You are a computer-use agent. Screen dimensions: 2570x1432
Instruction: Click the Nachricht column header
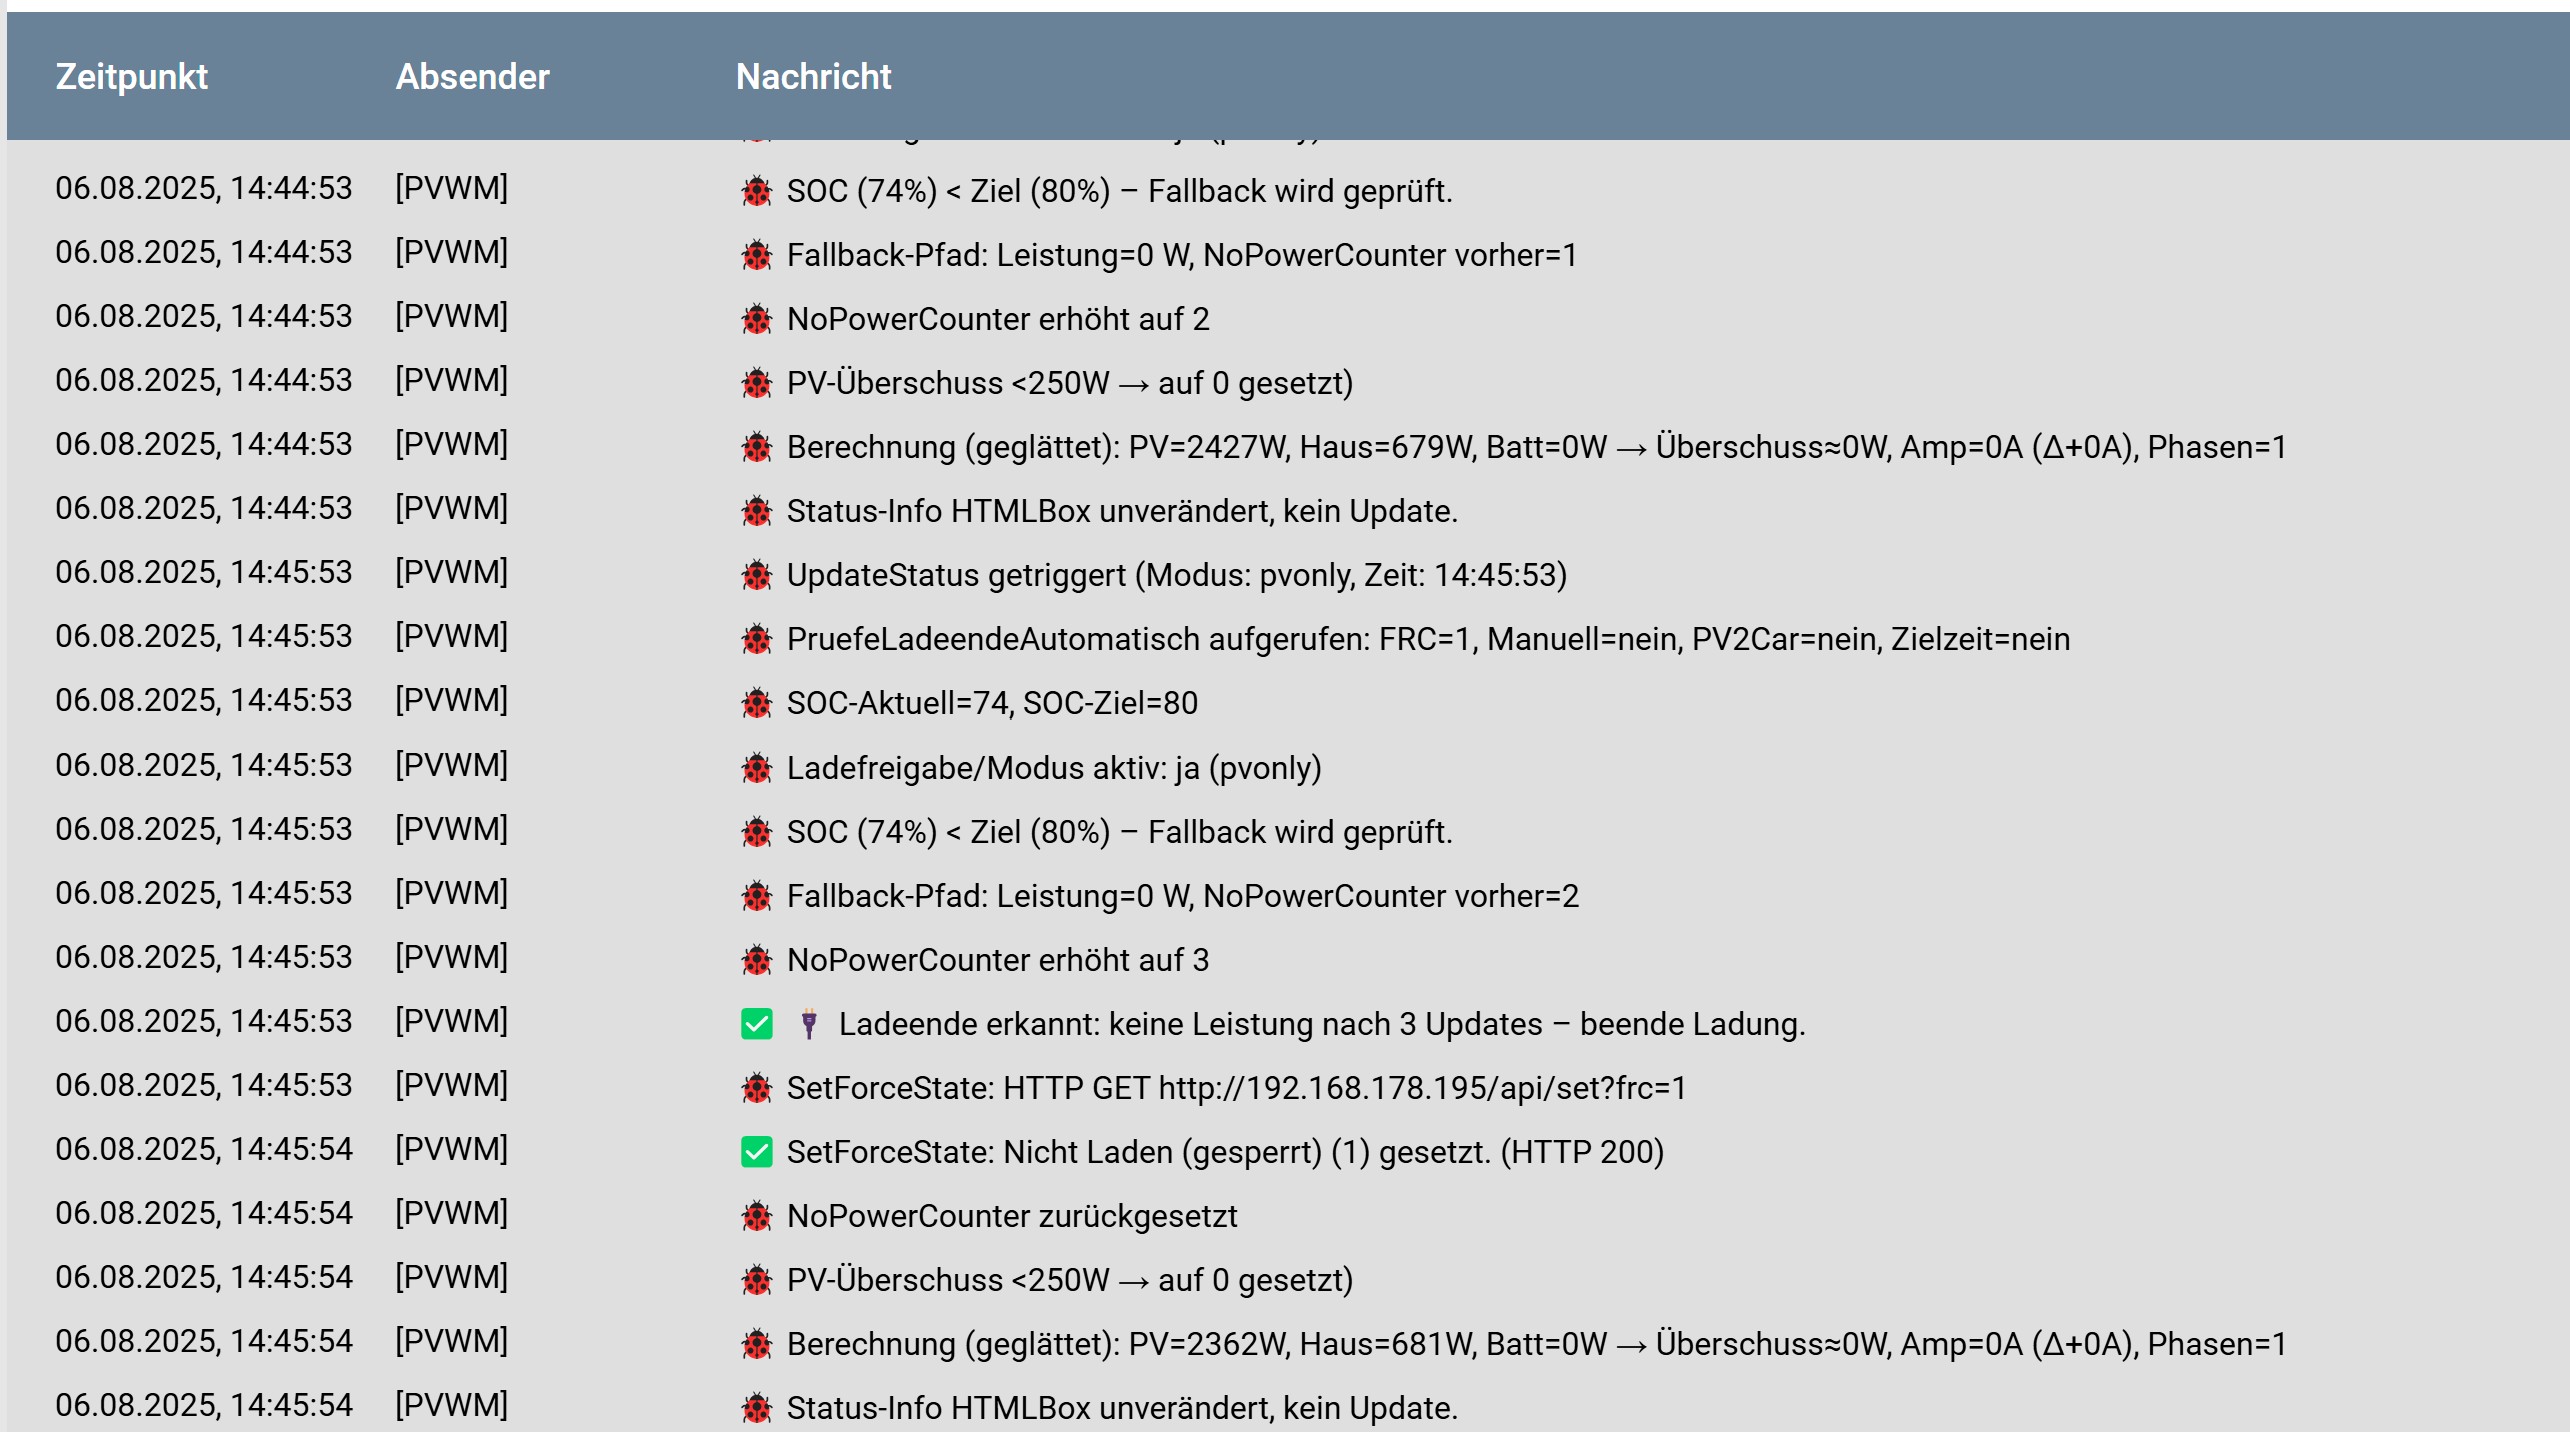pyautogui.click(x=813, y=77)
